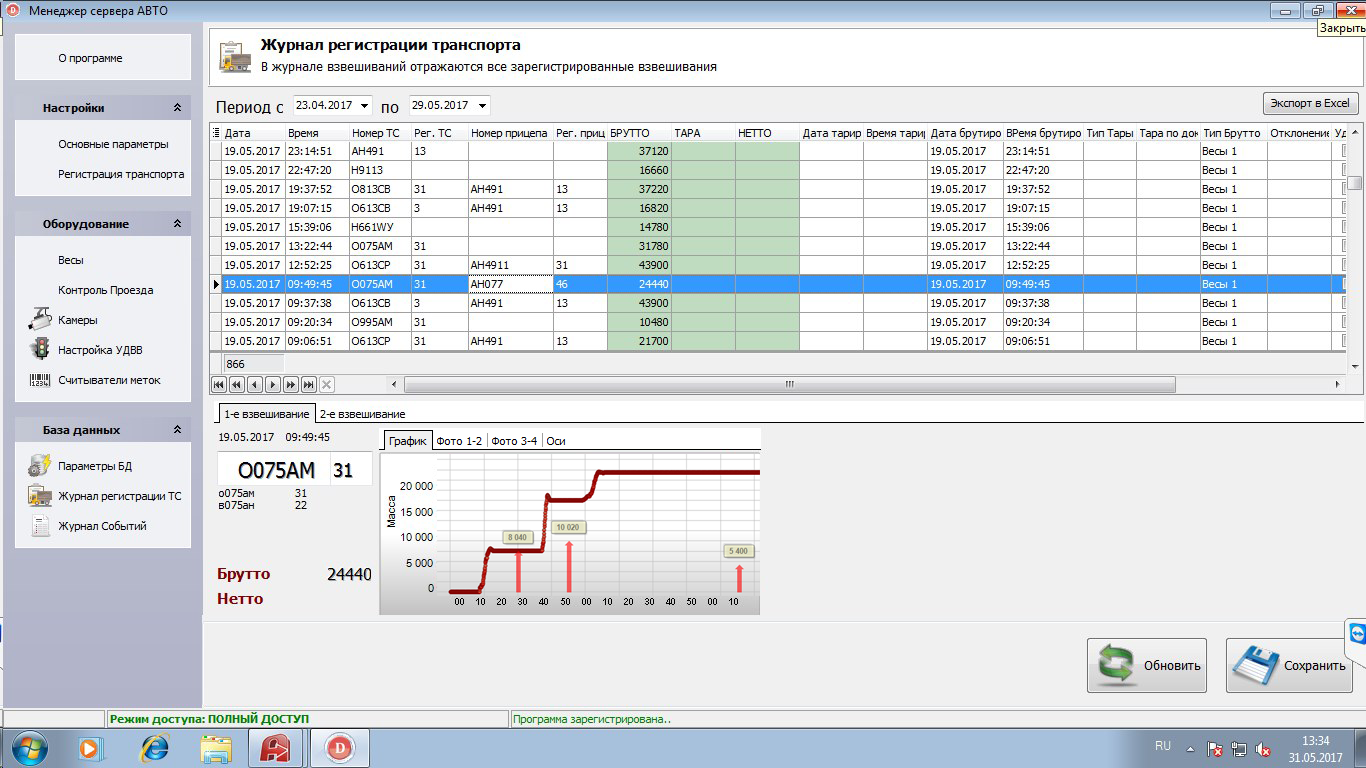Switch to the 2-е взвешивание tab
The height and width of the screenshot is (768, 1366).
click(362, 414)
